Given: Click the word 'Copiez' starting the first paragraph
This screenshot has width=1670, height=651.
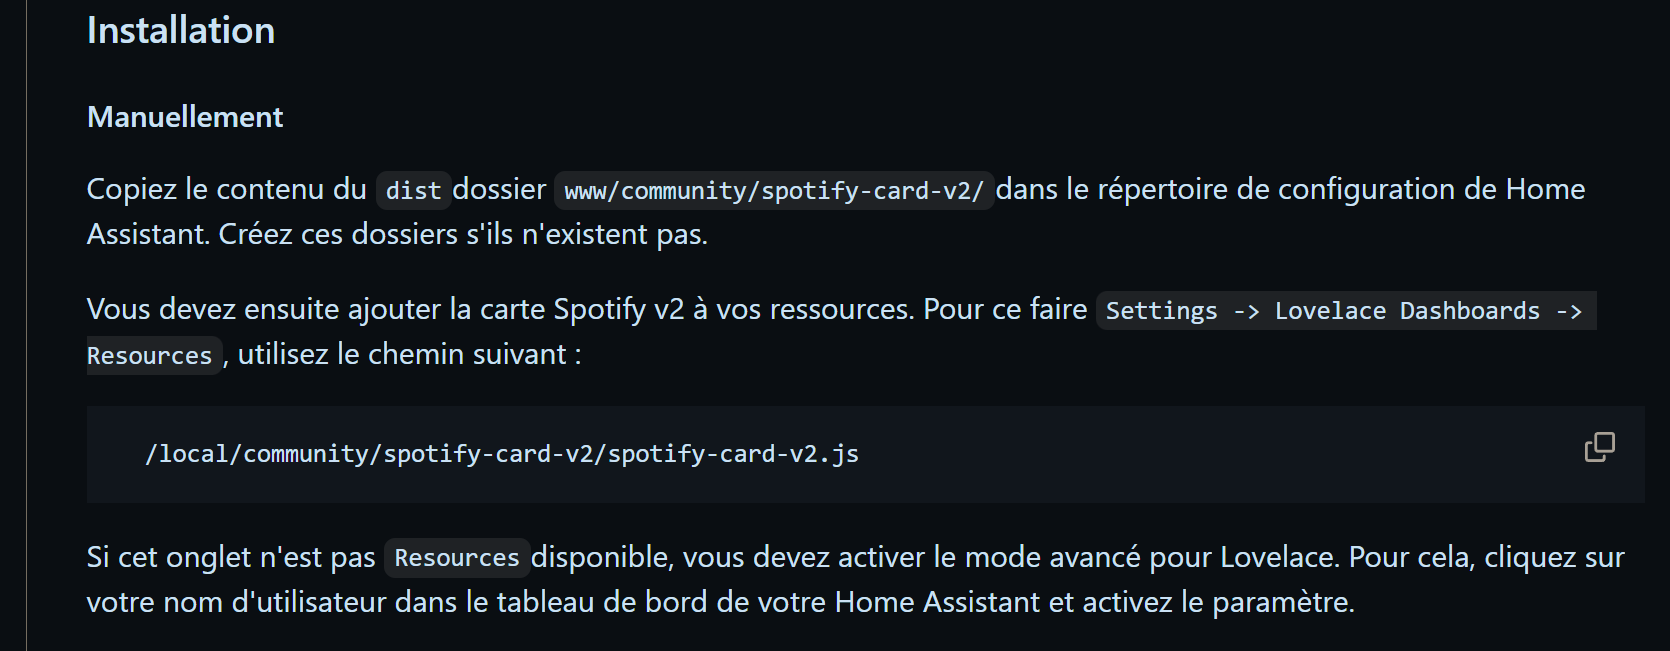Looking at the screenshot, I should pyautogui.click(x=132, y=189).
